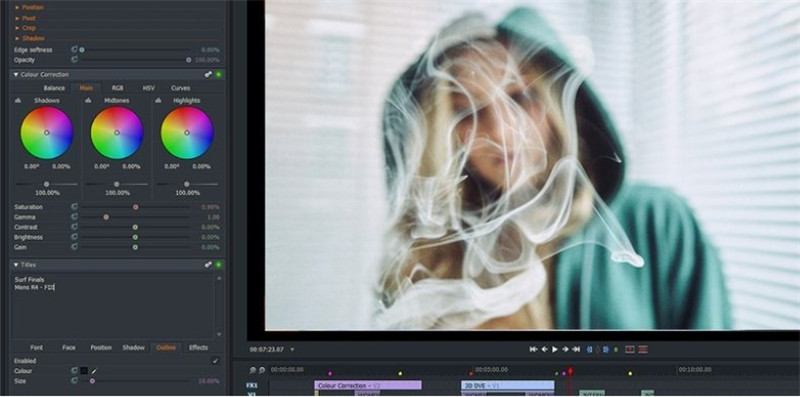
Task: Switch to the RGB tab
Action: point(117,88)
